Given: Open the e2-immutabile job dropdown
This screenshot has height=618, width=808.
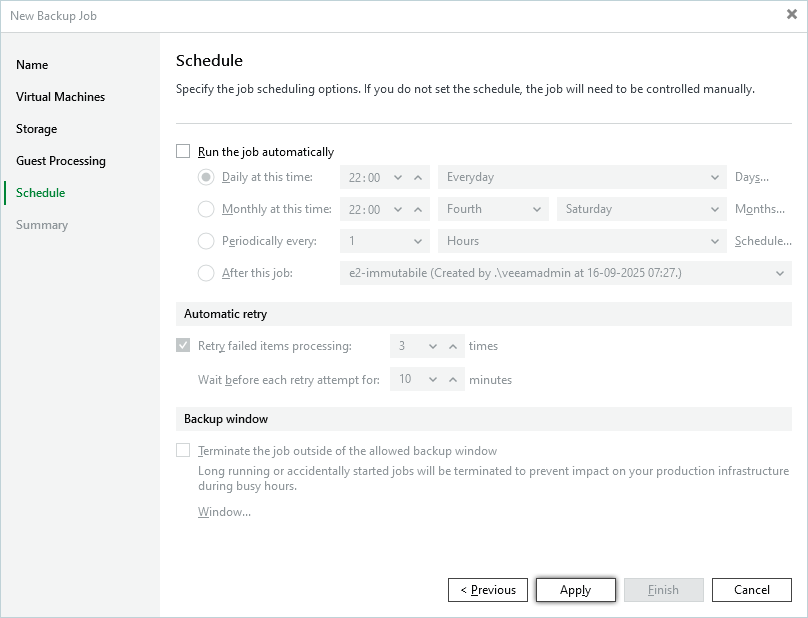Looking at the screenshot, I should click(x=565, y=273).
